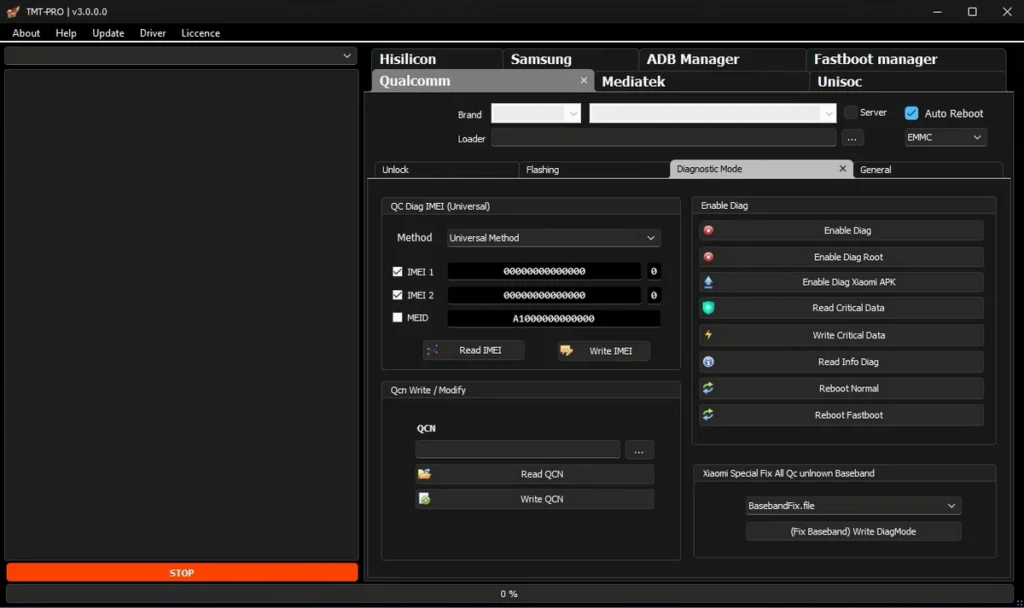Image resolution: width=1024 pixels, height=608 pixels.
Task: Click the Read Critical Data shield icon
Action: pos(708,308)
